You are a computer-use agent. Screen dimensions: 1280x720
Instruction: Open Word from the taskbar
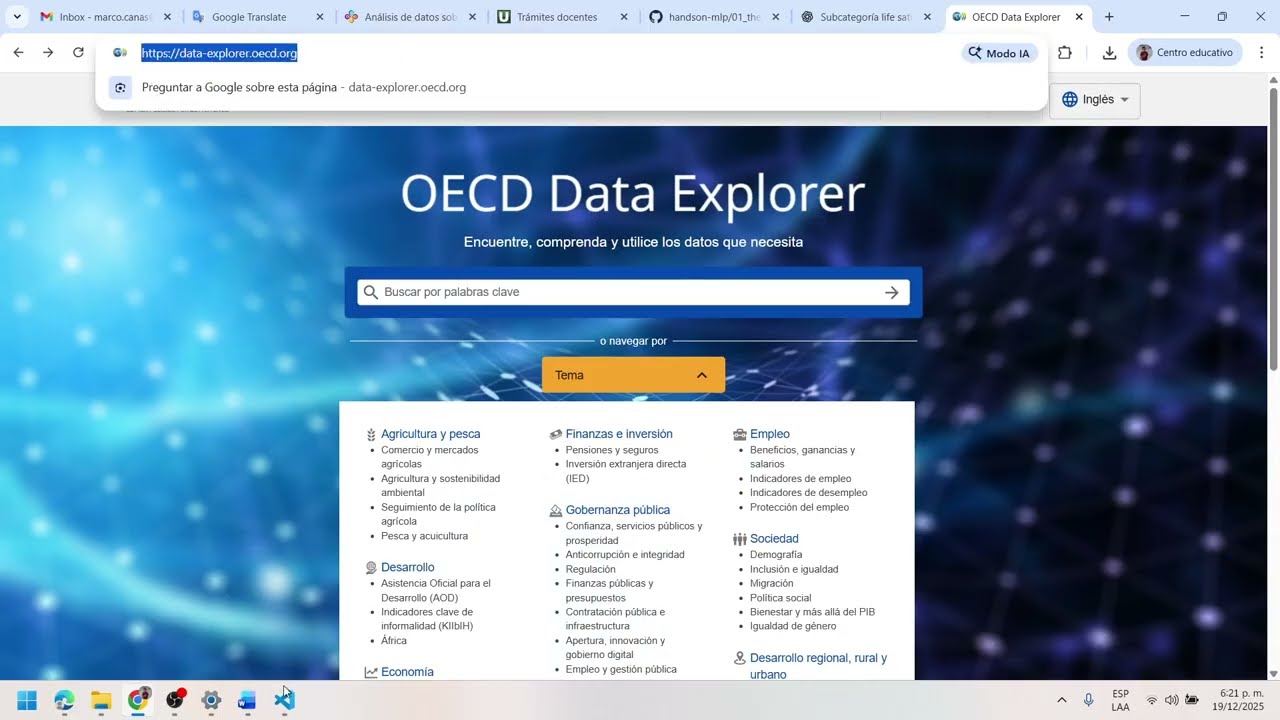pos(247,700)
